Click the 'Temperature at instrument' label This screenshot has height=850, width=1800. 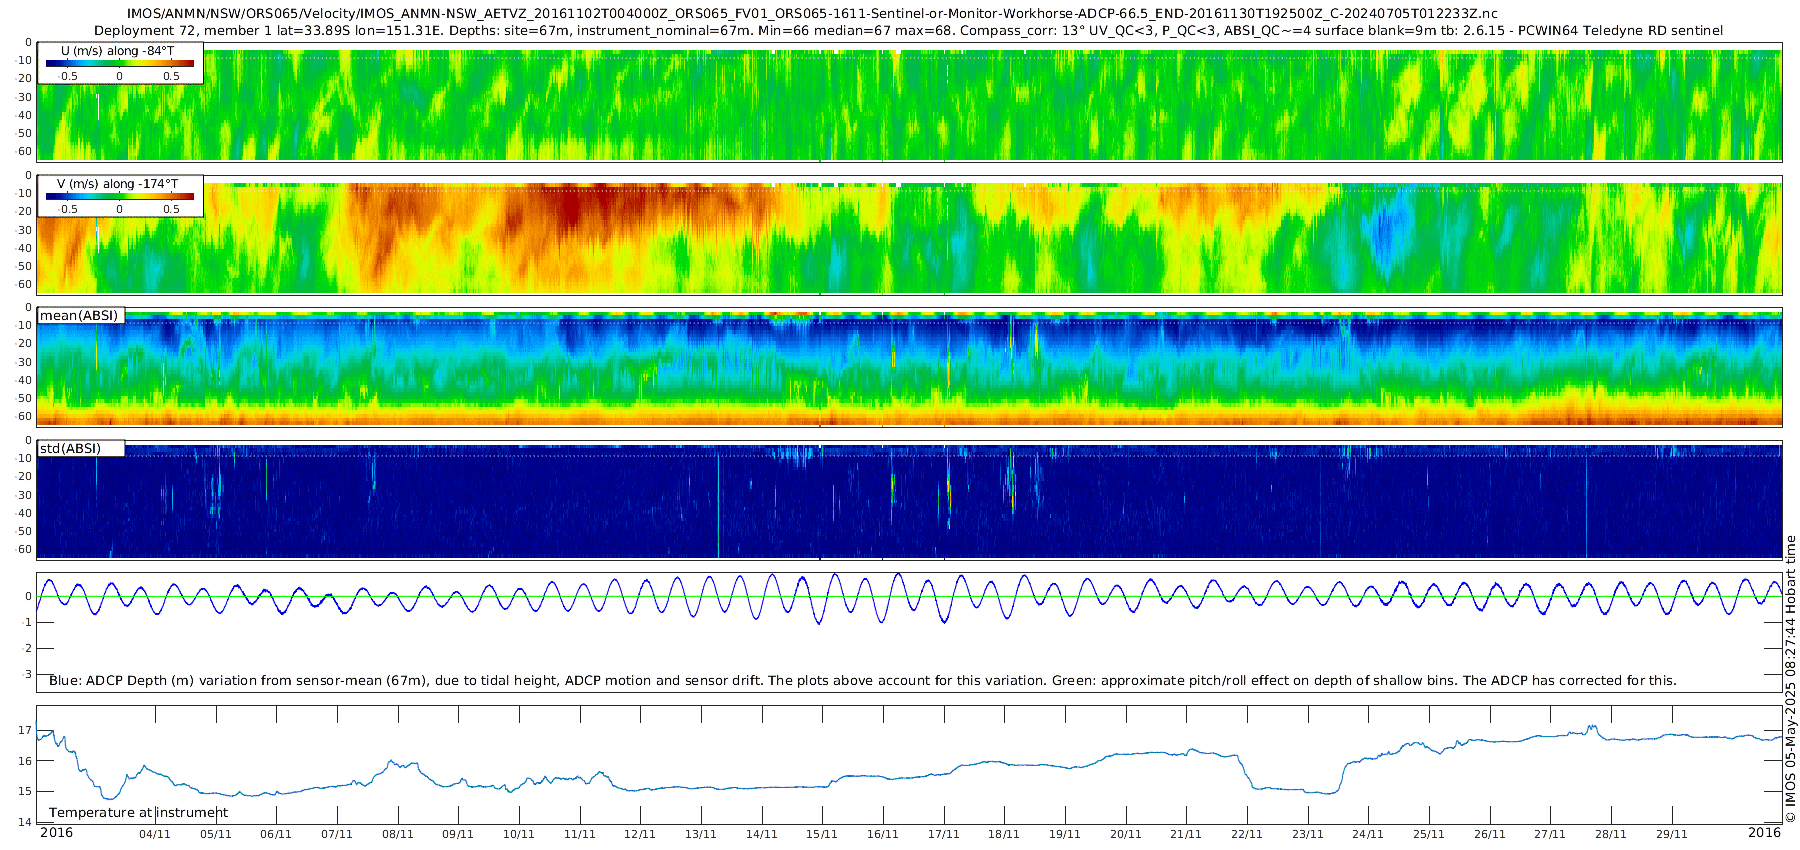[139, 812]
